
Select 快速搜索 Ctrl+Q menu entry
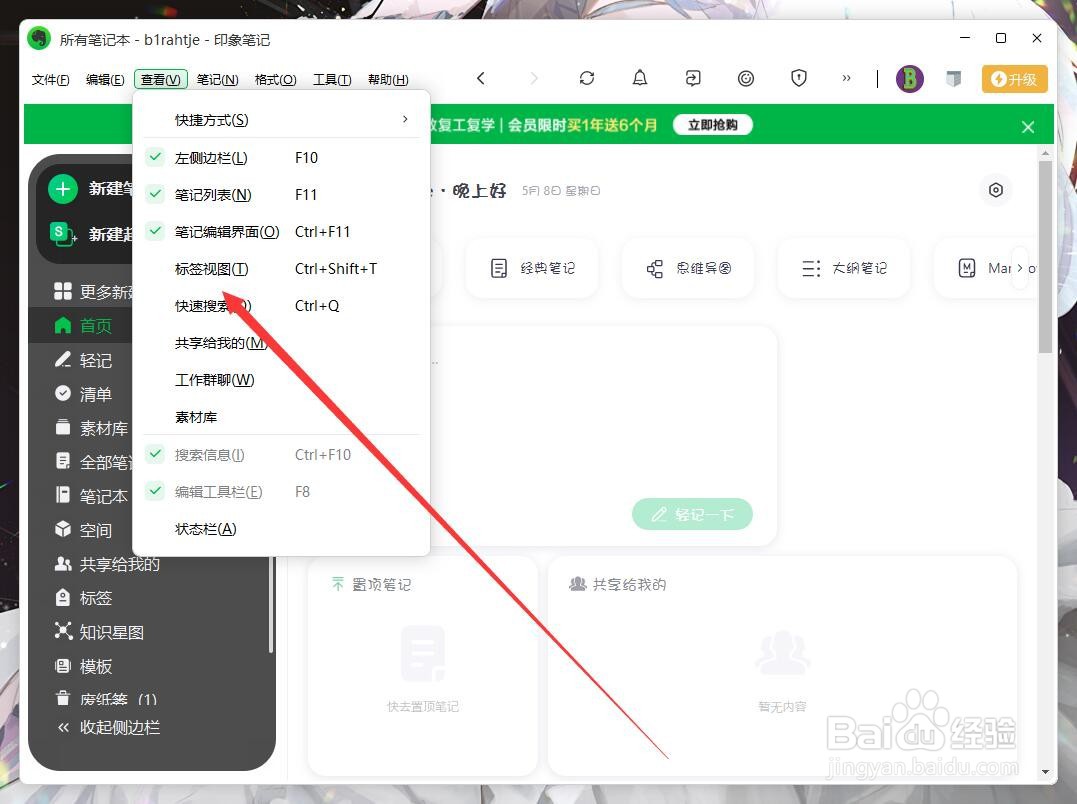(282, 306)
